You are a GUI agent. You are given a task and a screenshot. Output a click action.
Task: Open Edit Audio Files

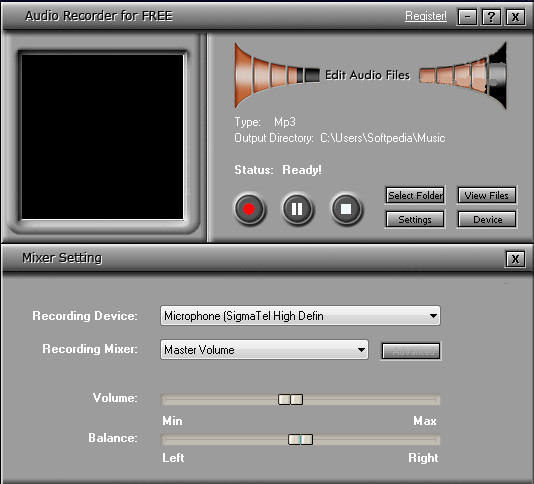[x=367, y=75]
